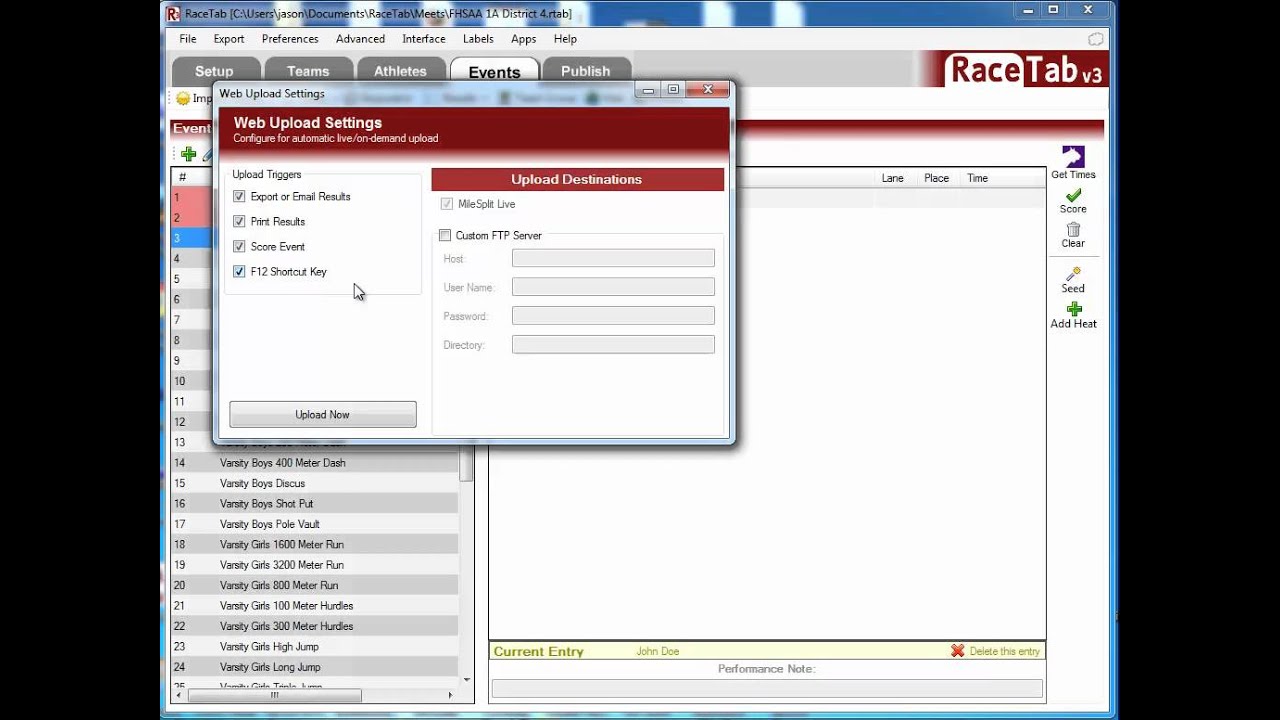The height and width of the screenshot is (720, 1280).
Task: Click the green add event plus icon
Action: [x=188, y=154]
